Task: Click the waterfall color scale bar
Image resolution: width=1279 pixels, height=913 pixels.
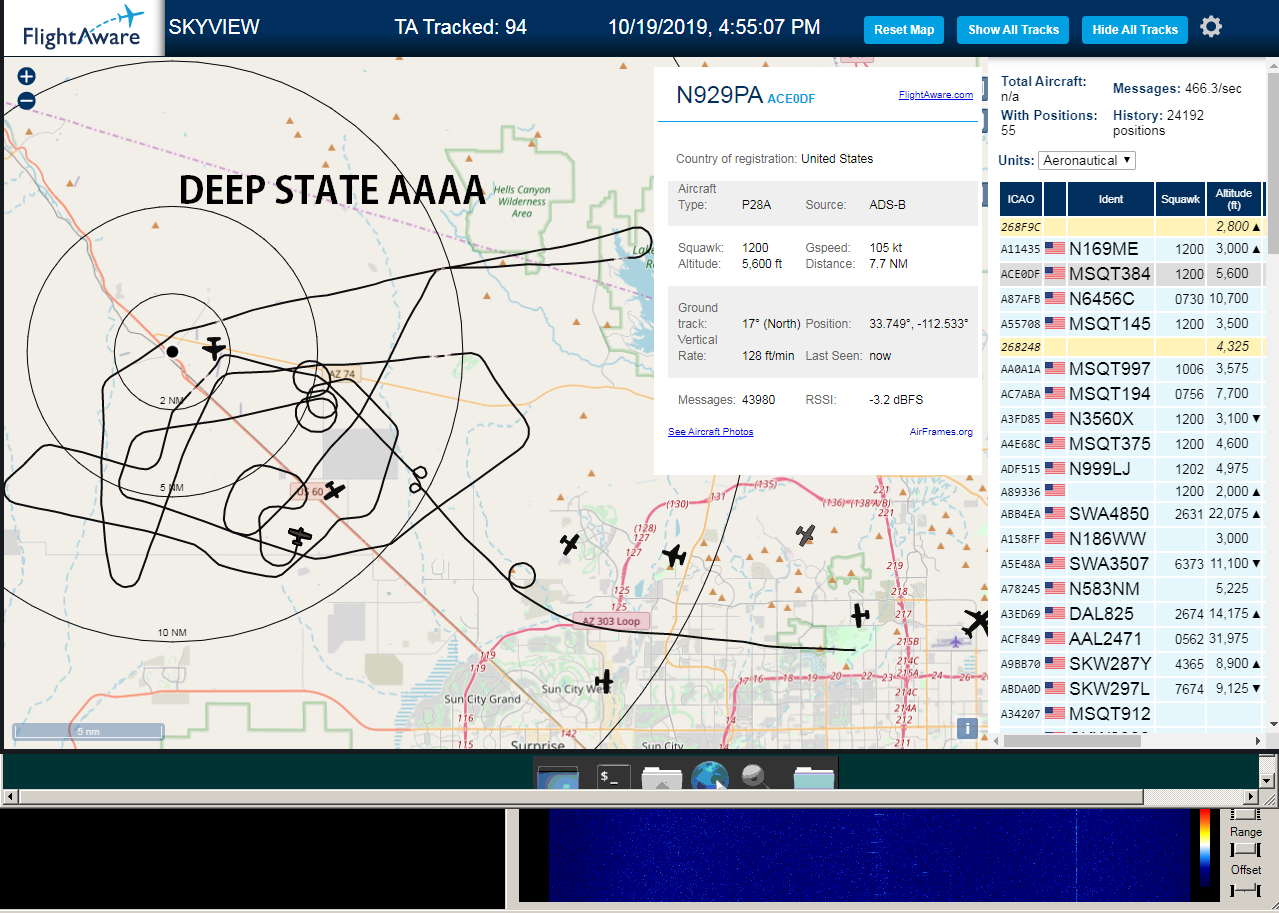Action: 1205,848
